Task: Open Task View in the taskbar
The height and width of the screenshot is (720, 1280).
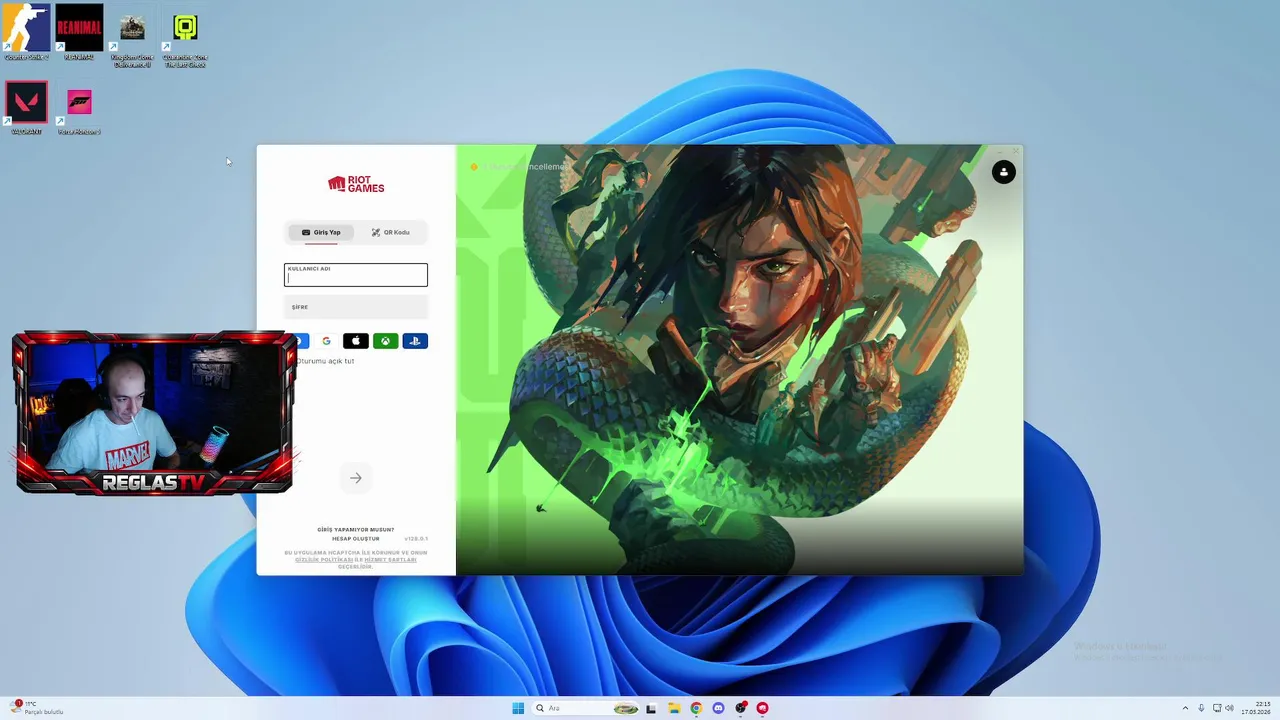Action: click(x=651, y=708)
